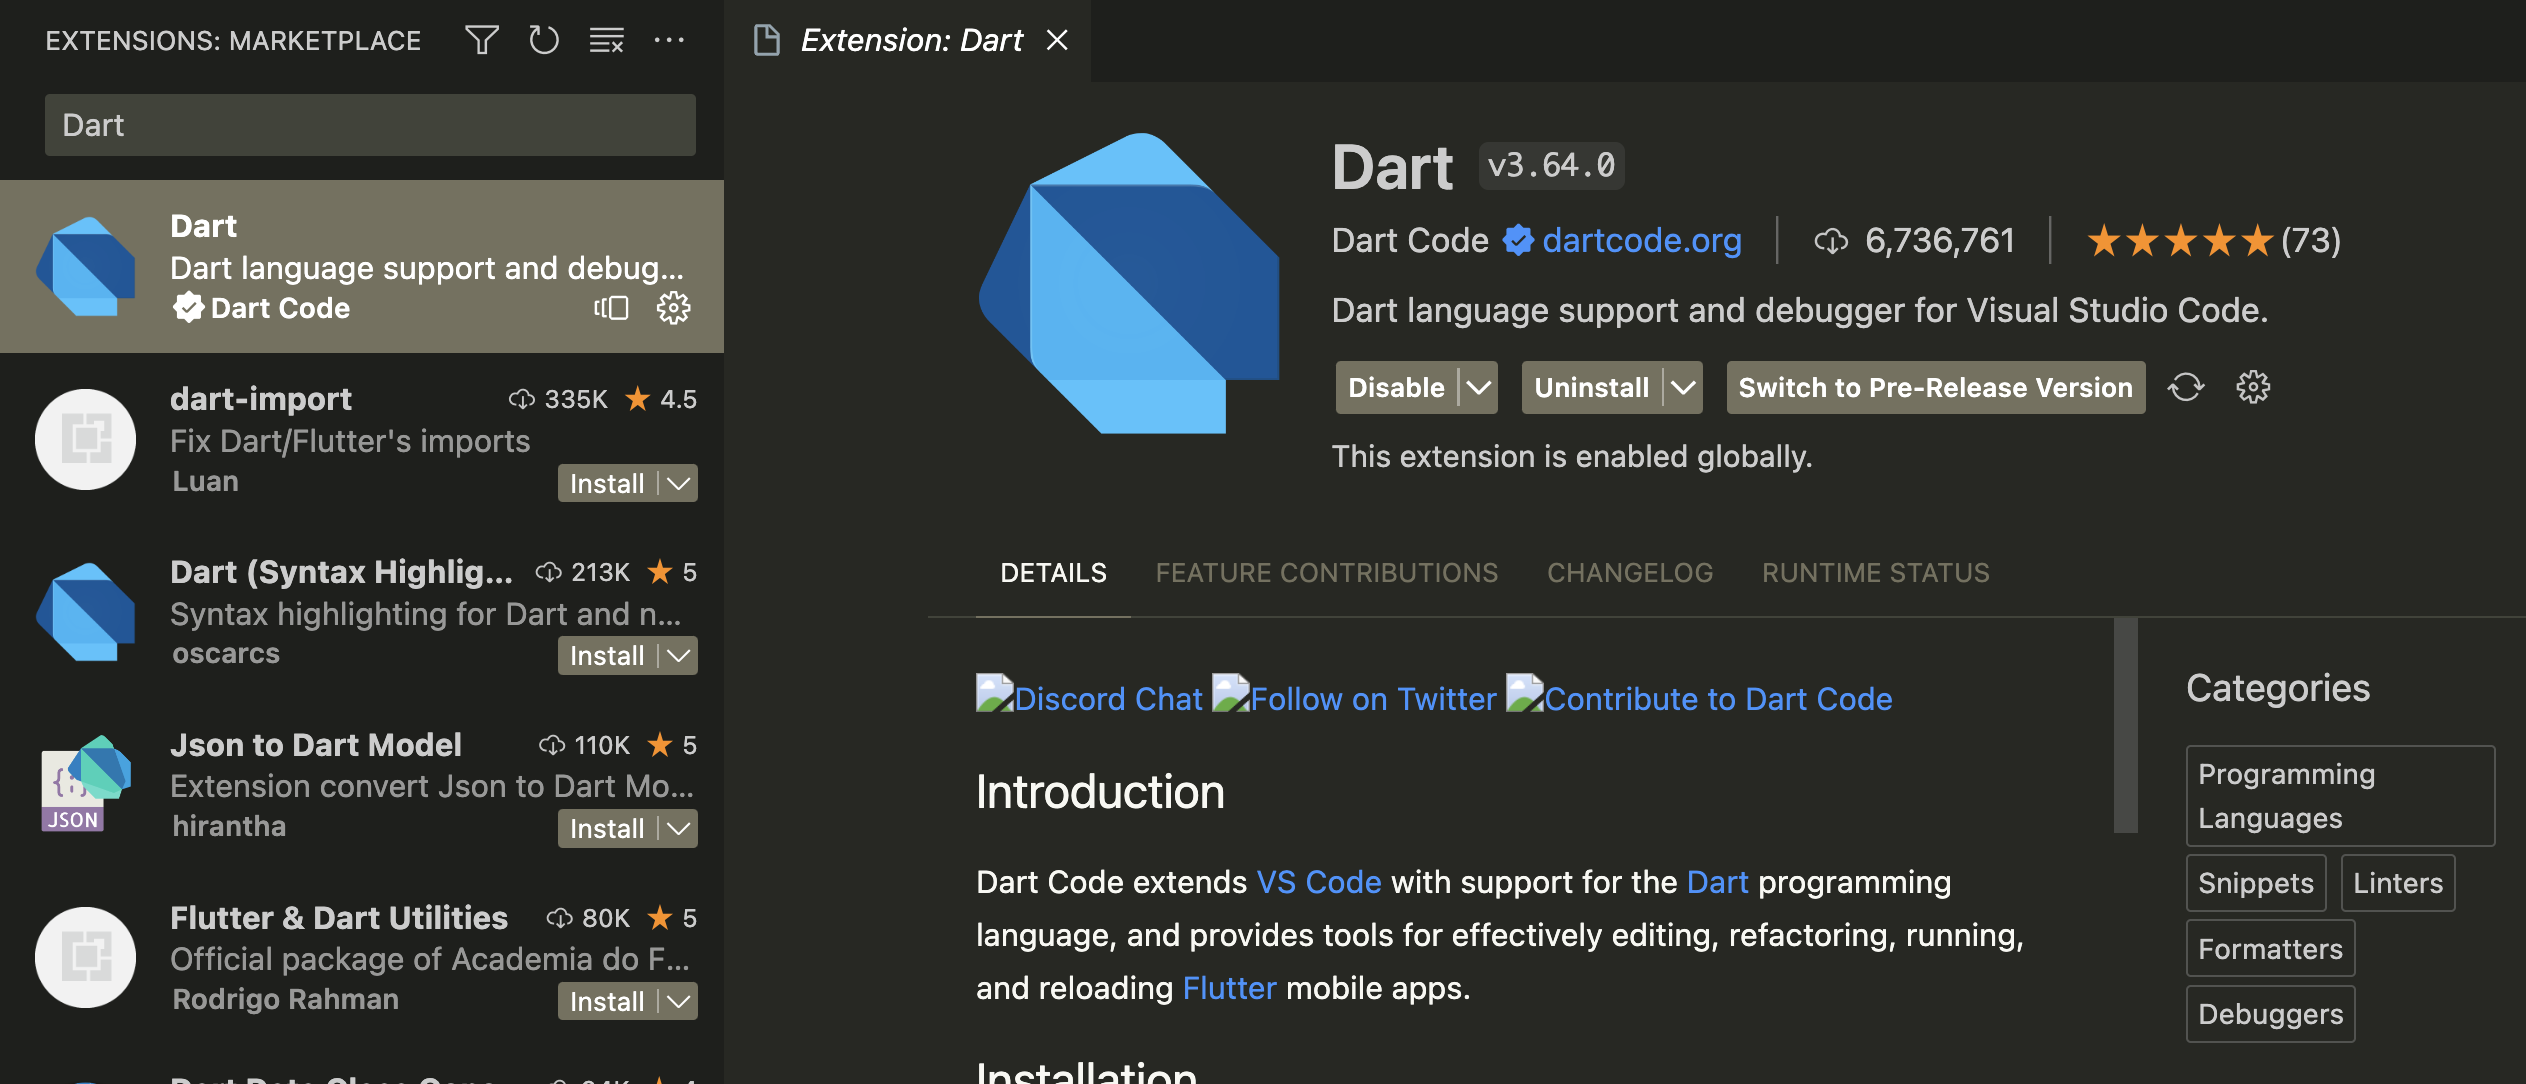Click the Flutter & Dart Utilities icon

click(x=86, y=957)
